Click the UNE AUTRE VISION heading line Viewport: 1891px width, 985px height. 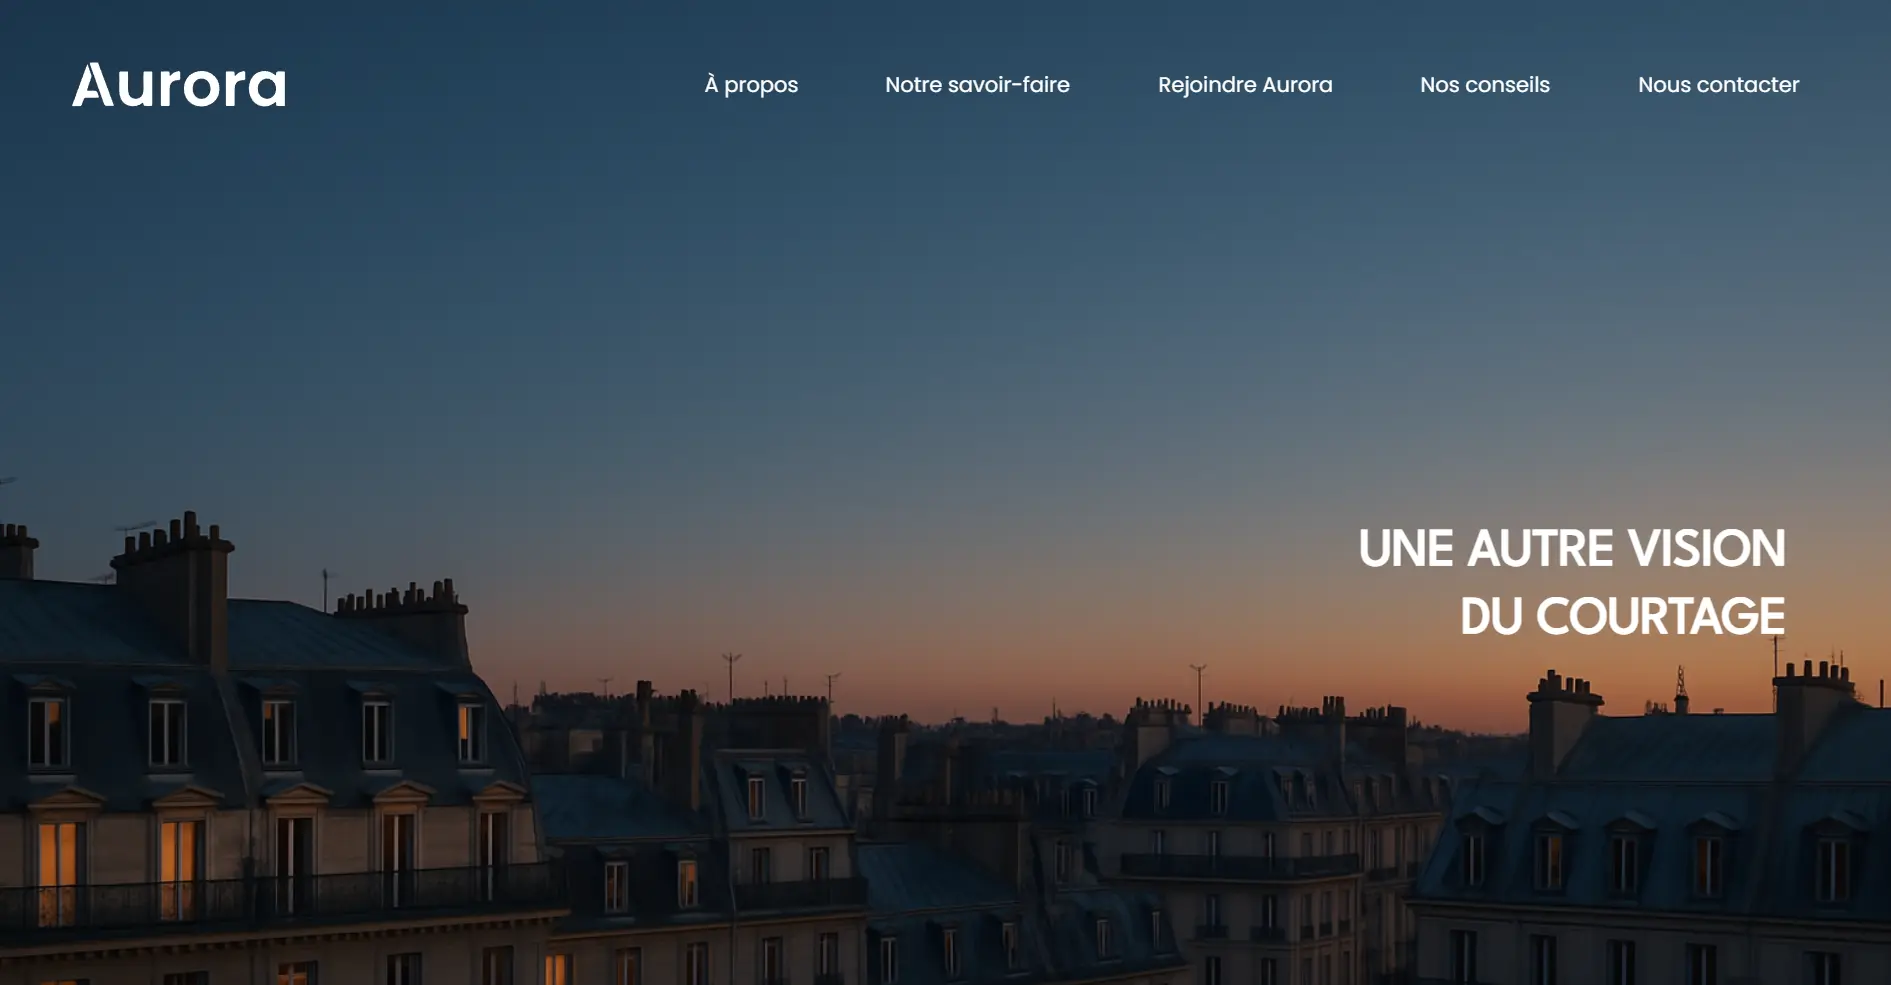pos(1572,548)
